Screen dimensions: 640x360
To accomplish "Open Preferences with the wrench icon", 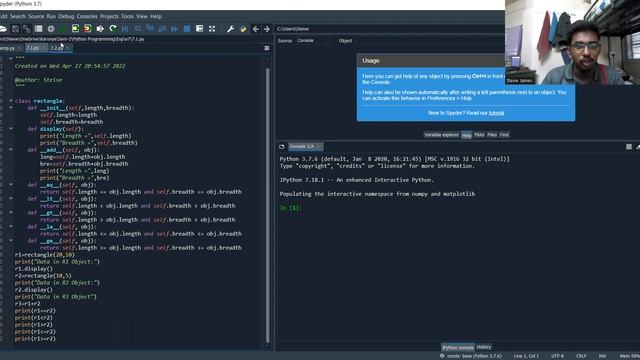I will pyautogui.click(x=231, y=29).
